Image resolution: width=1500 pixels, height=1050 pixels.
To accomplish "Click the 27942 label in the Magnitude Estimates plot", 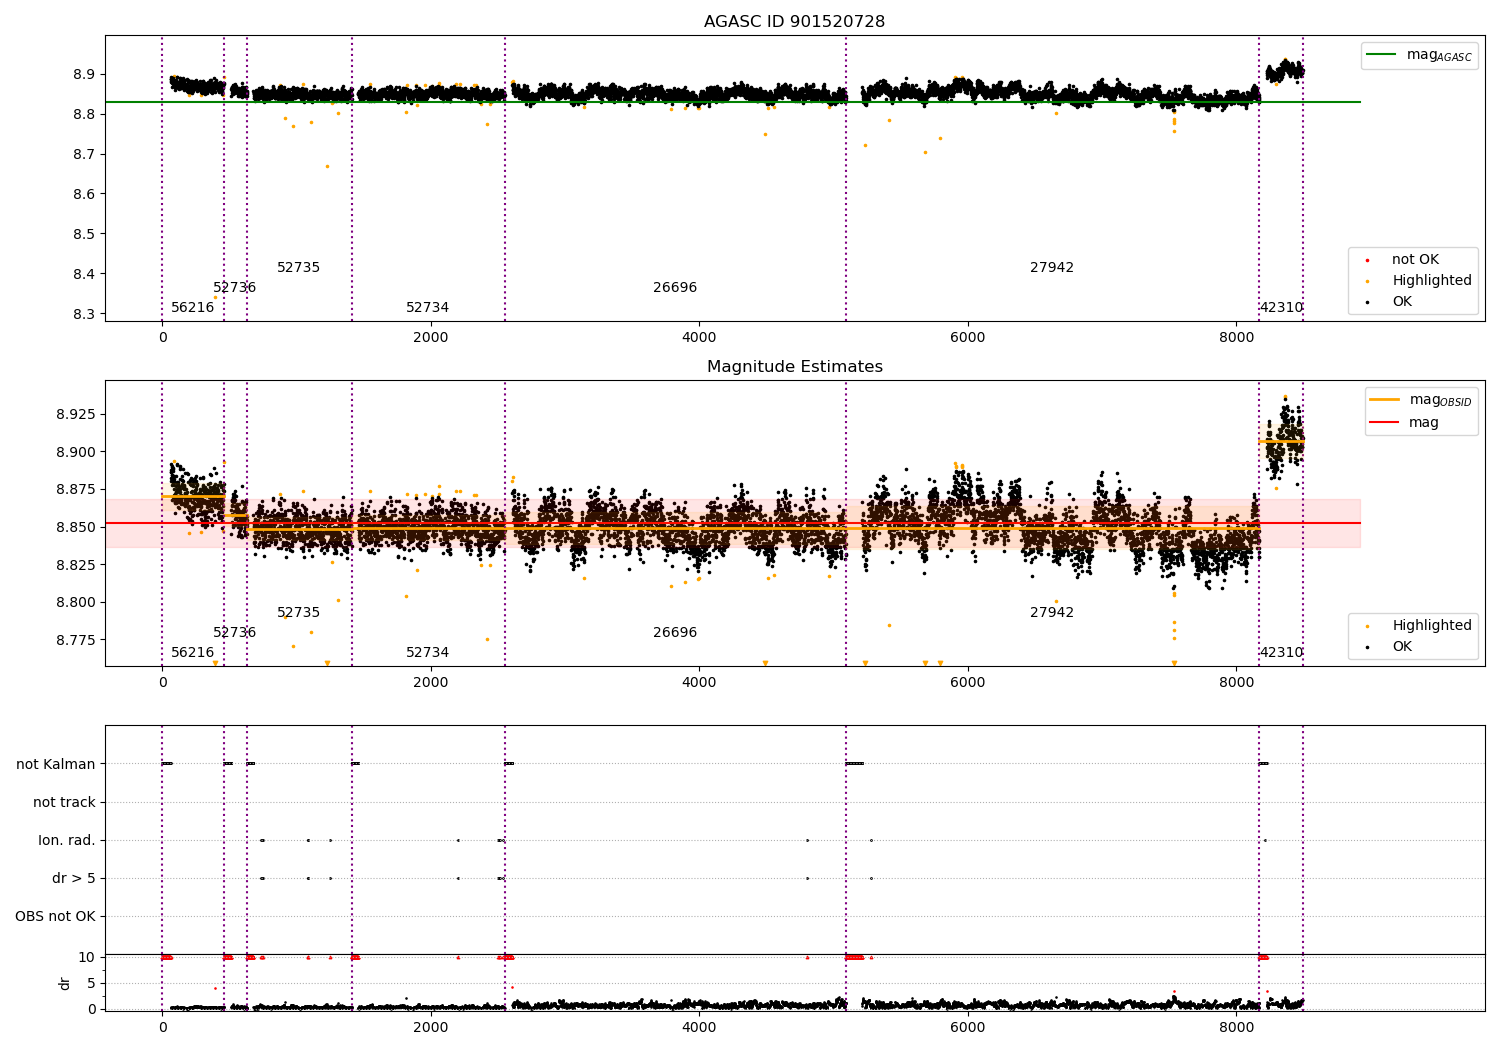I will 1052,613.
